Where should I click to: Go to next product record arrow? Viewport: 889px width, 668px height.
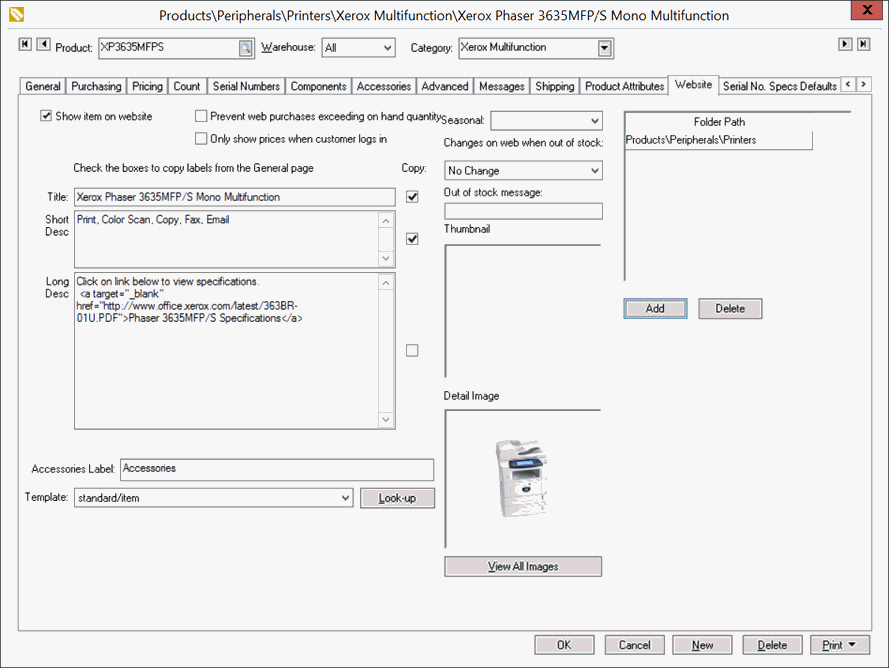845,45
